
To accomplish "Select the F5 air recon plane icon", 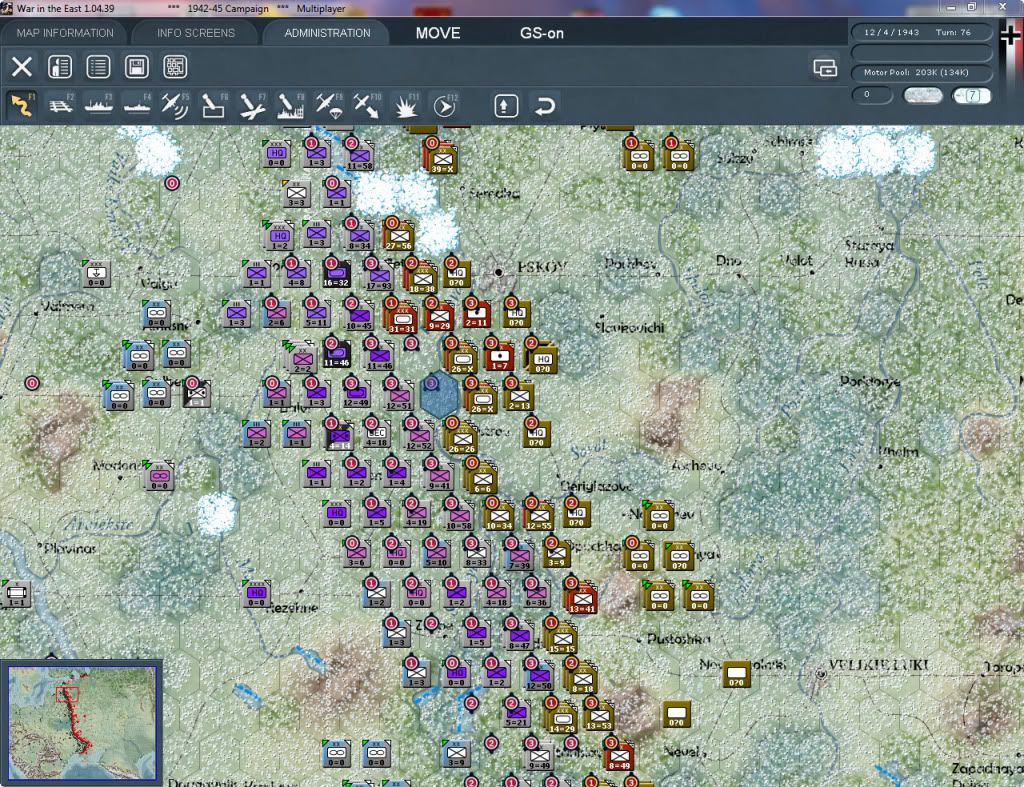I will pyautogui.click(x=175, y=105).
